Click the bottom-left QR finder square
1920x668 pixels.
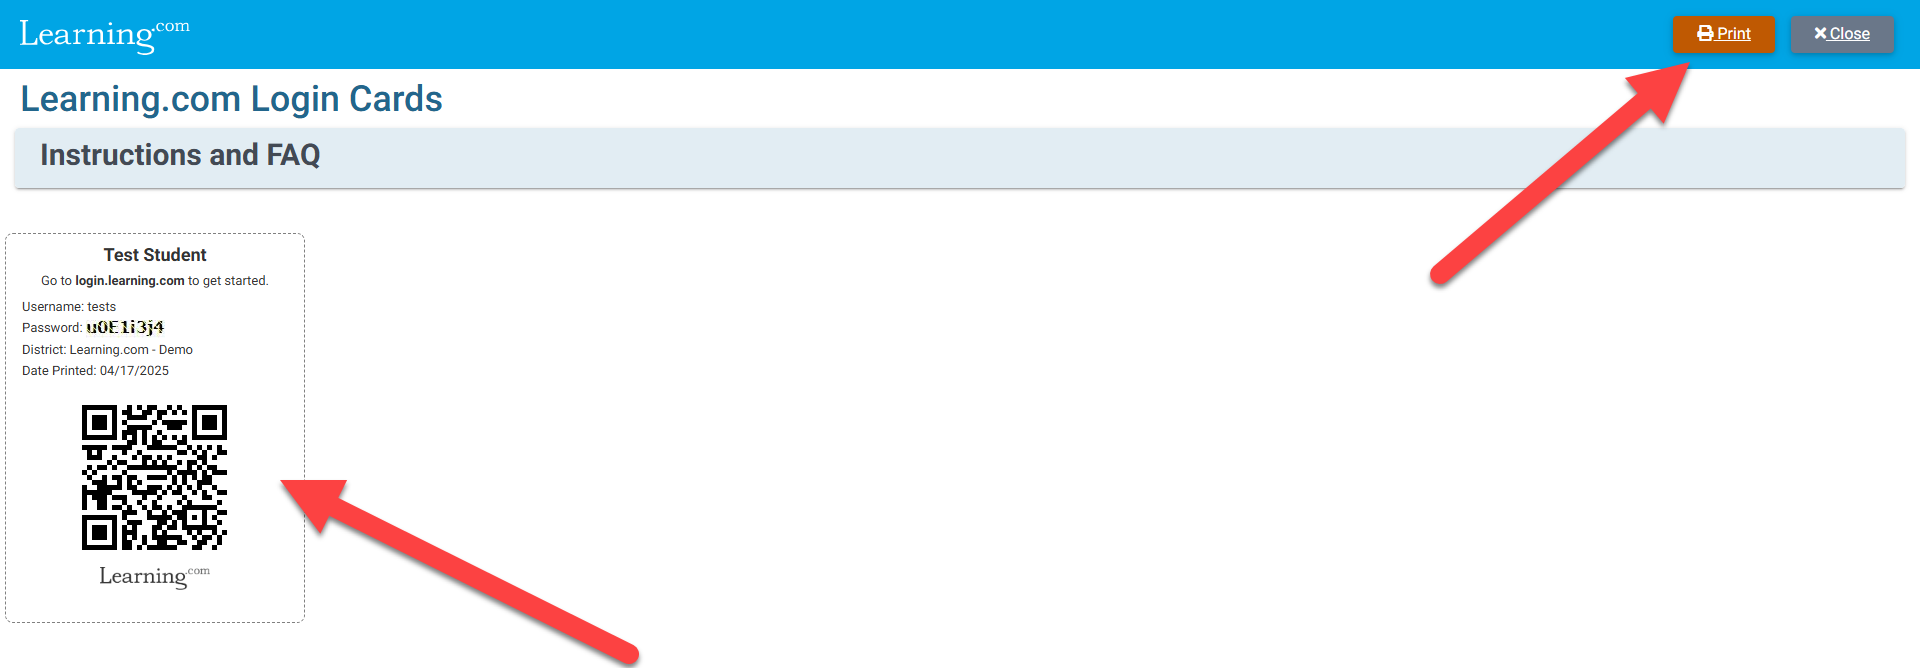coord(100,533)
